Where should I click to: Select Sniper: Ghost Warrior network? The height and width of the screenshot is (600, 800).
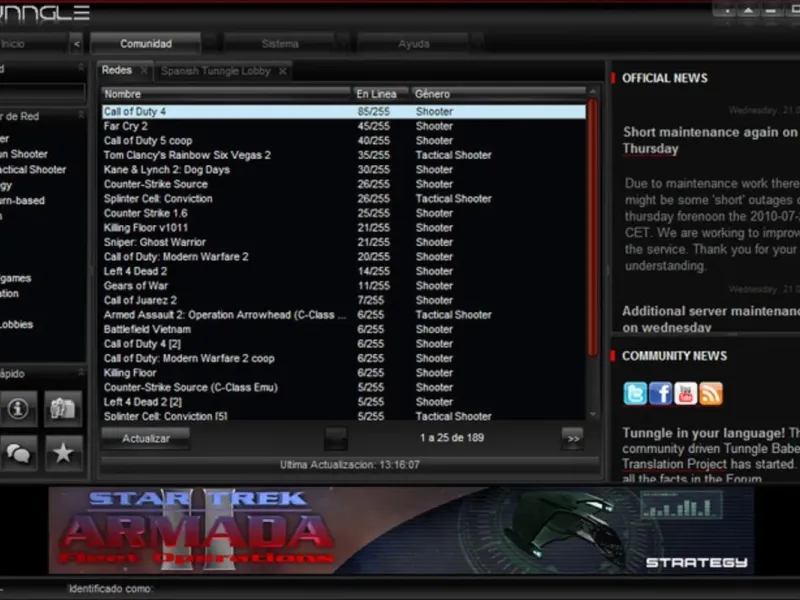[x=343, y=242]
